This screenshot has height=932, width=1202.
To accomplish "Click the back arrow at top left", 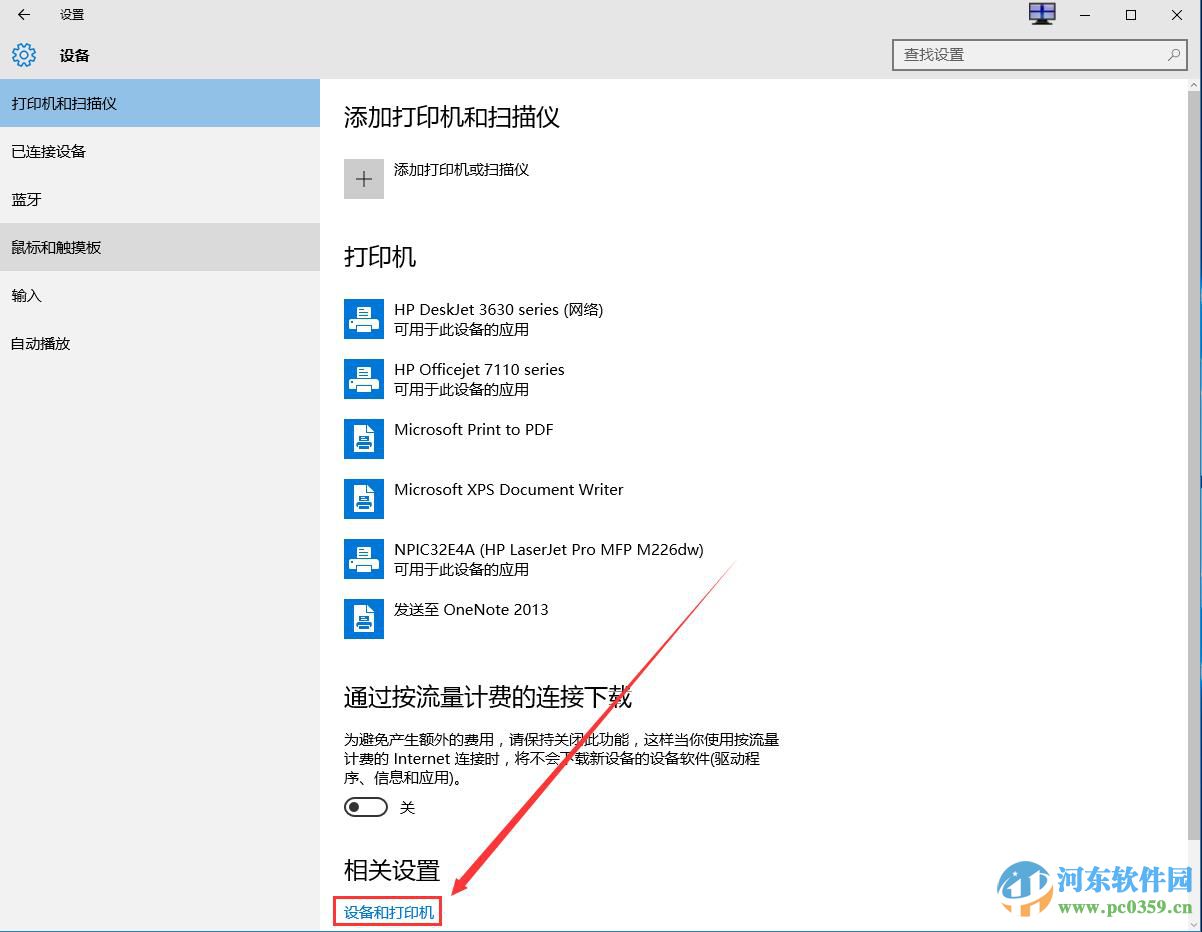I will pyautogui.click(x=23, y=15).
